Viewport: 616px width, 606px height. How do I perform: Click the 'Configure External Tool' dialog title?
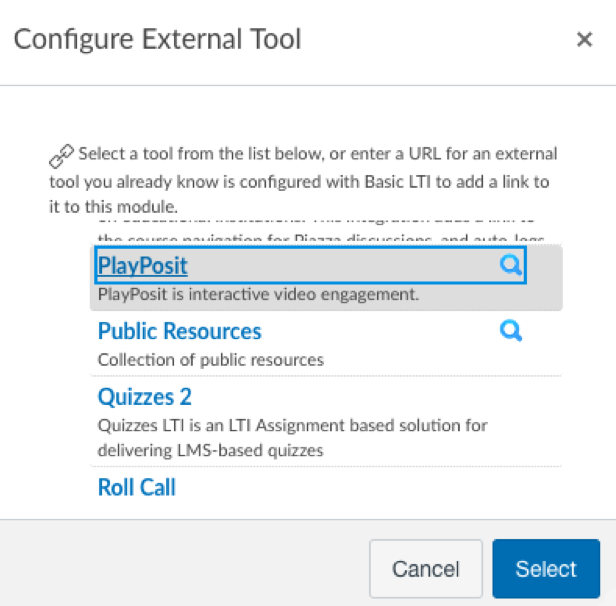[158, 39]
